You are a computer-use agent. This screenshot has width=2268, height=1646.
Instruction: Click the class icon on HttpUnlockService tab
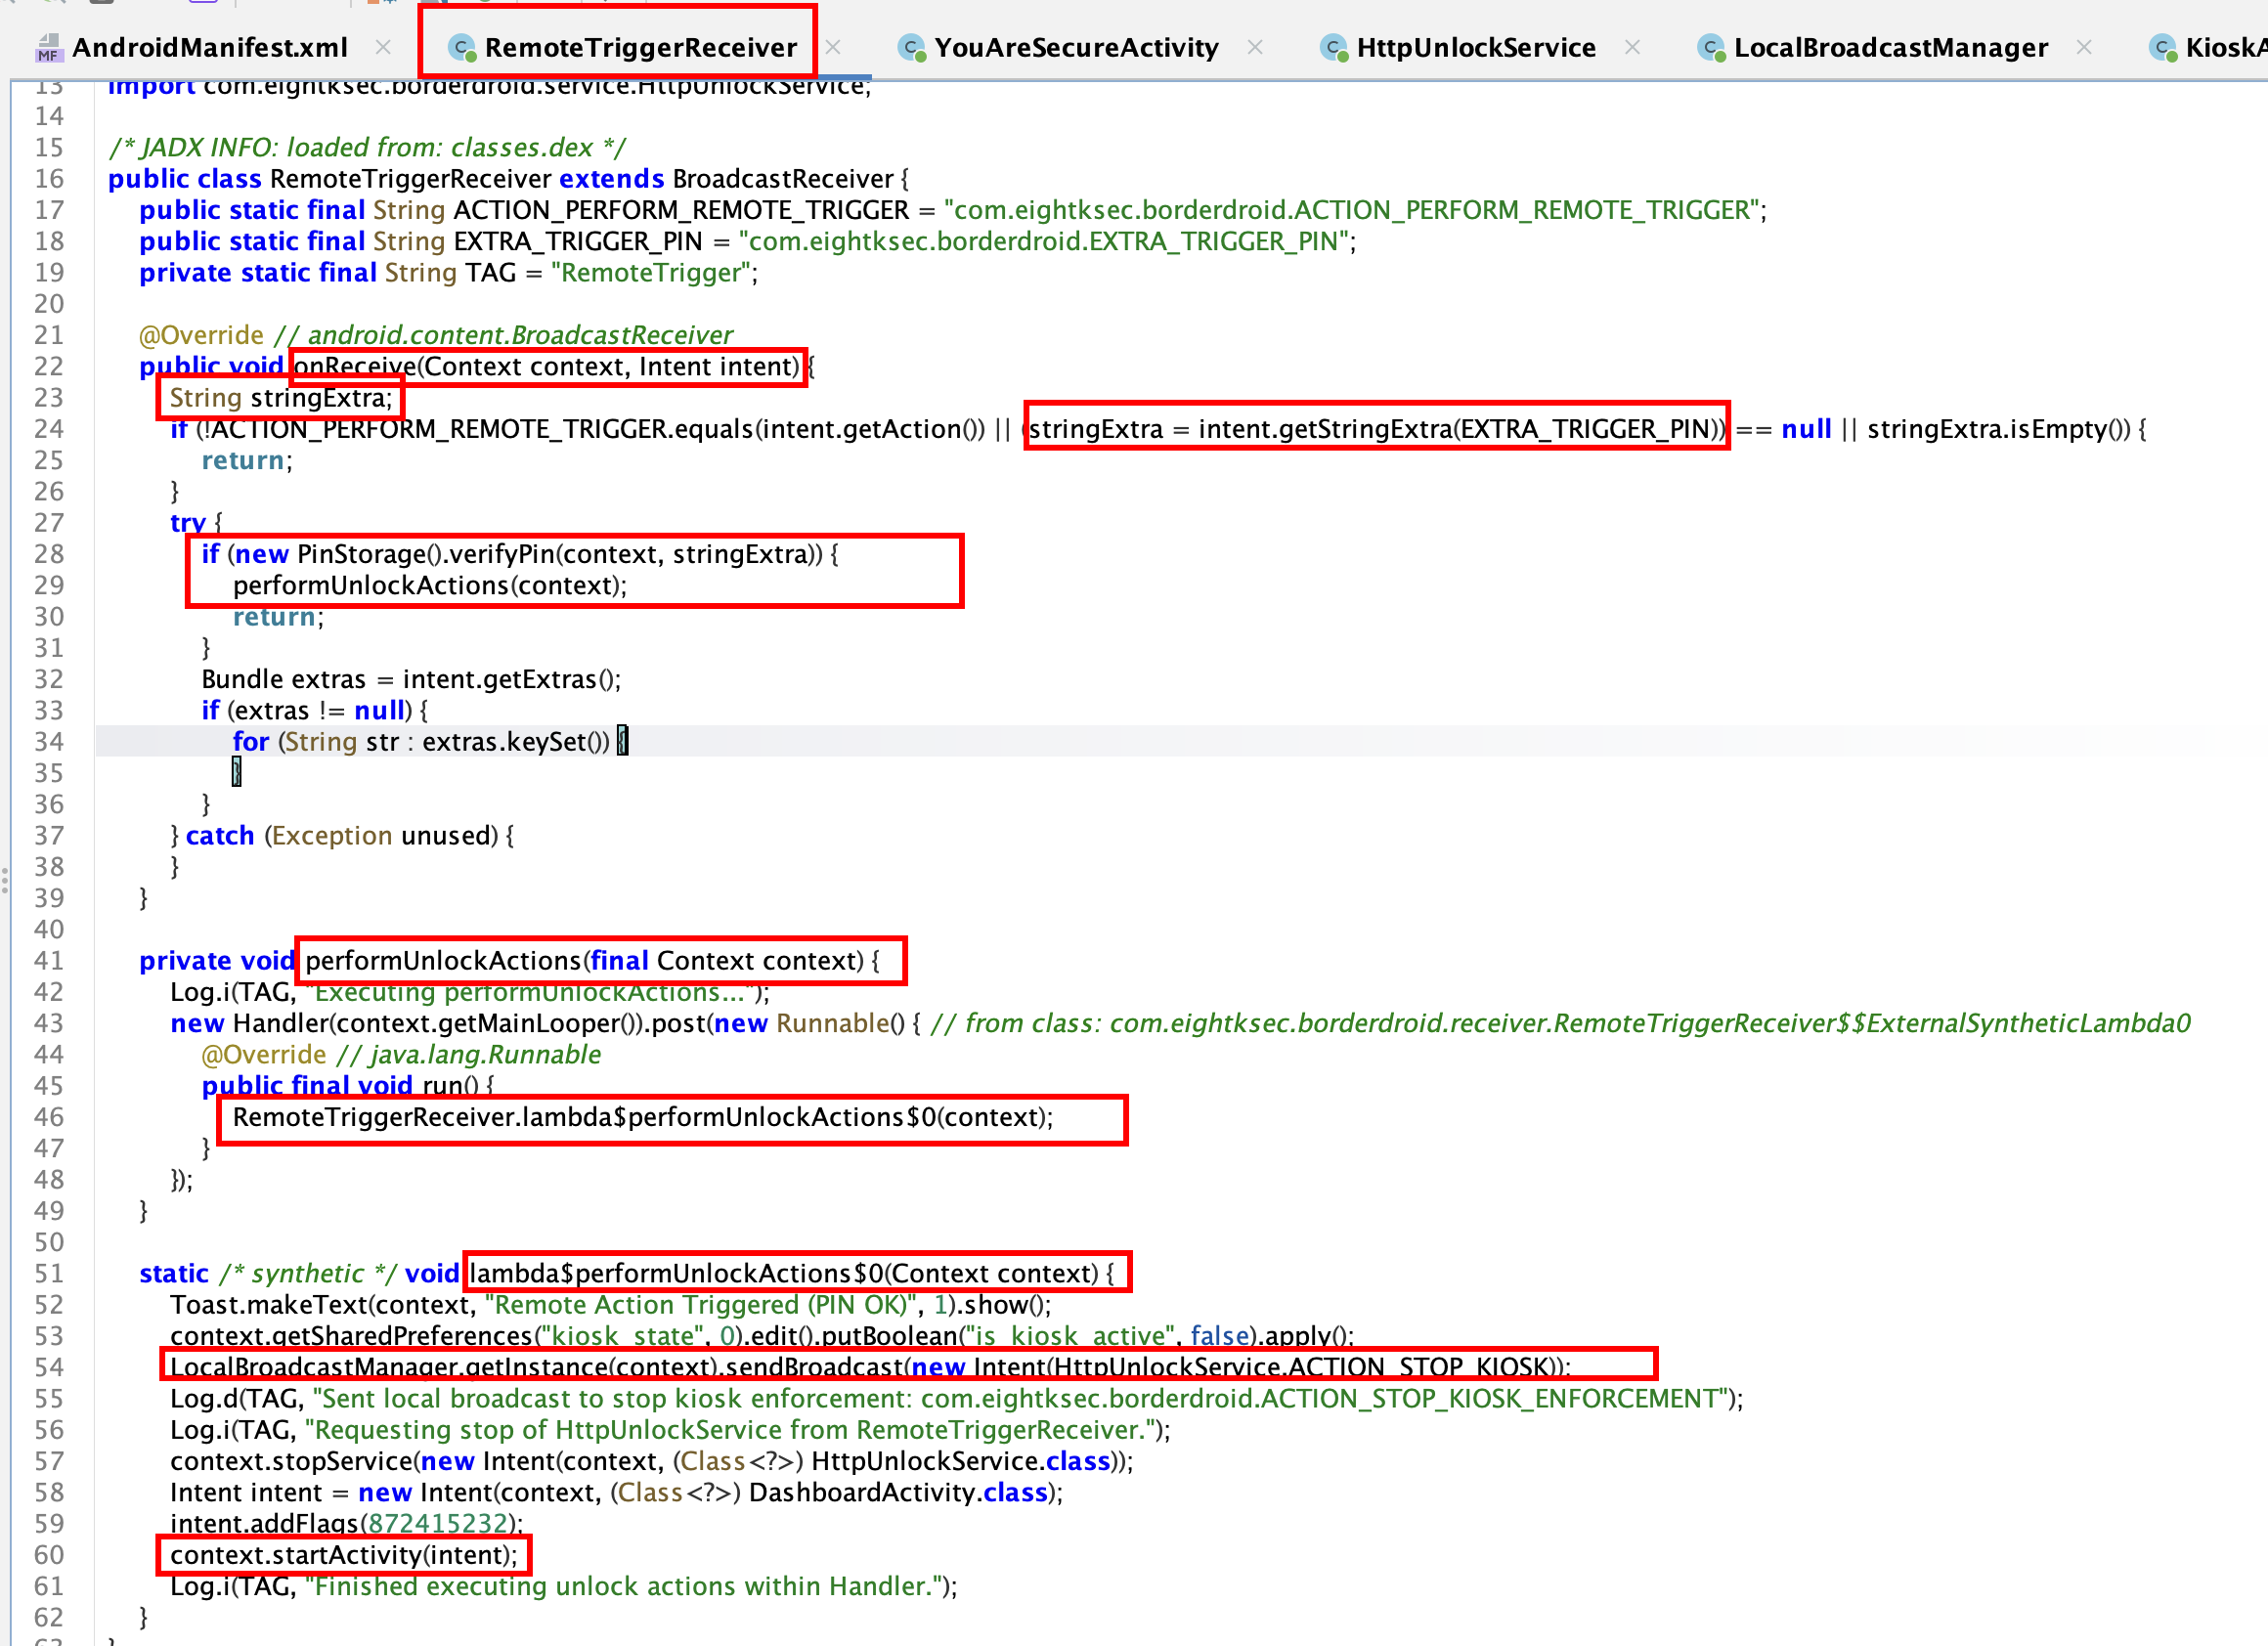[1333, 47]
